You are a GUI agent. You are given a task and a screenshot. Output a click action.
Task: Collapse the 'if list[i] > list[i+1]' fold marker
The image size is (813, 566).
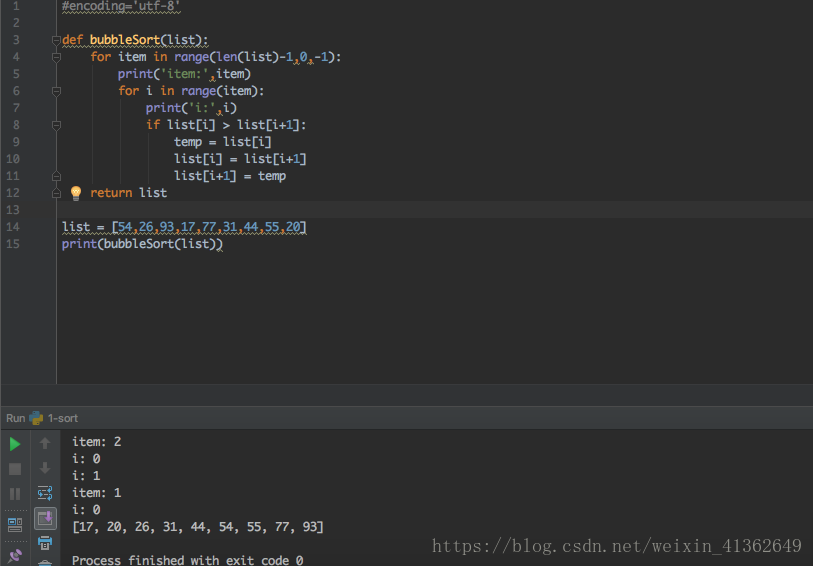coord(56,125)
